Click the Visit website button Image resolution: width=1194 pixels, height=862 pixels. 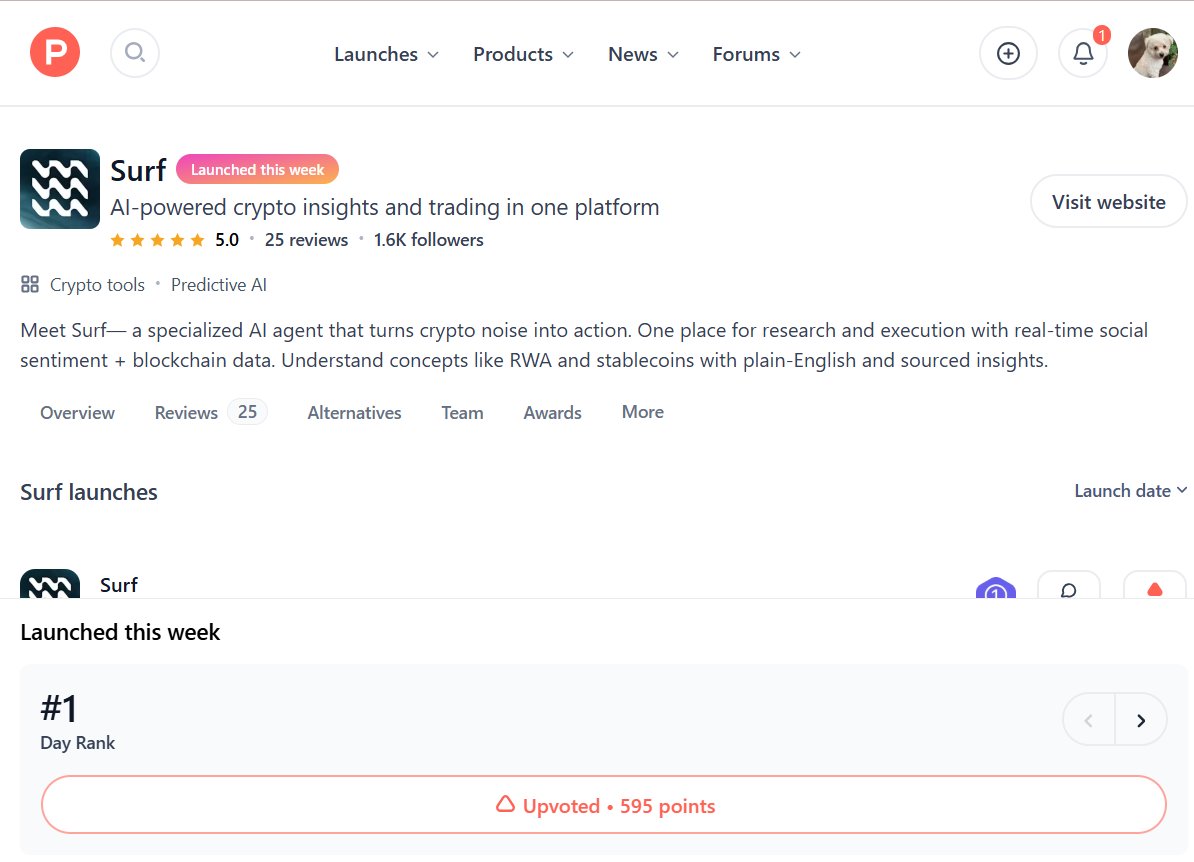coord(1109,202)
